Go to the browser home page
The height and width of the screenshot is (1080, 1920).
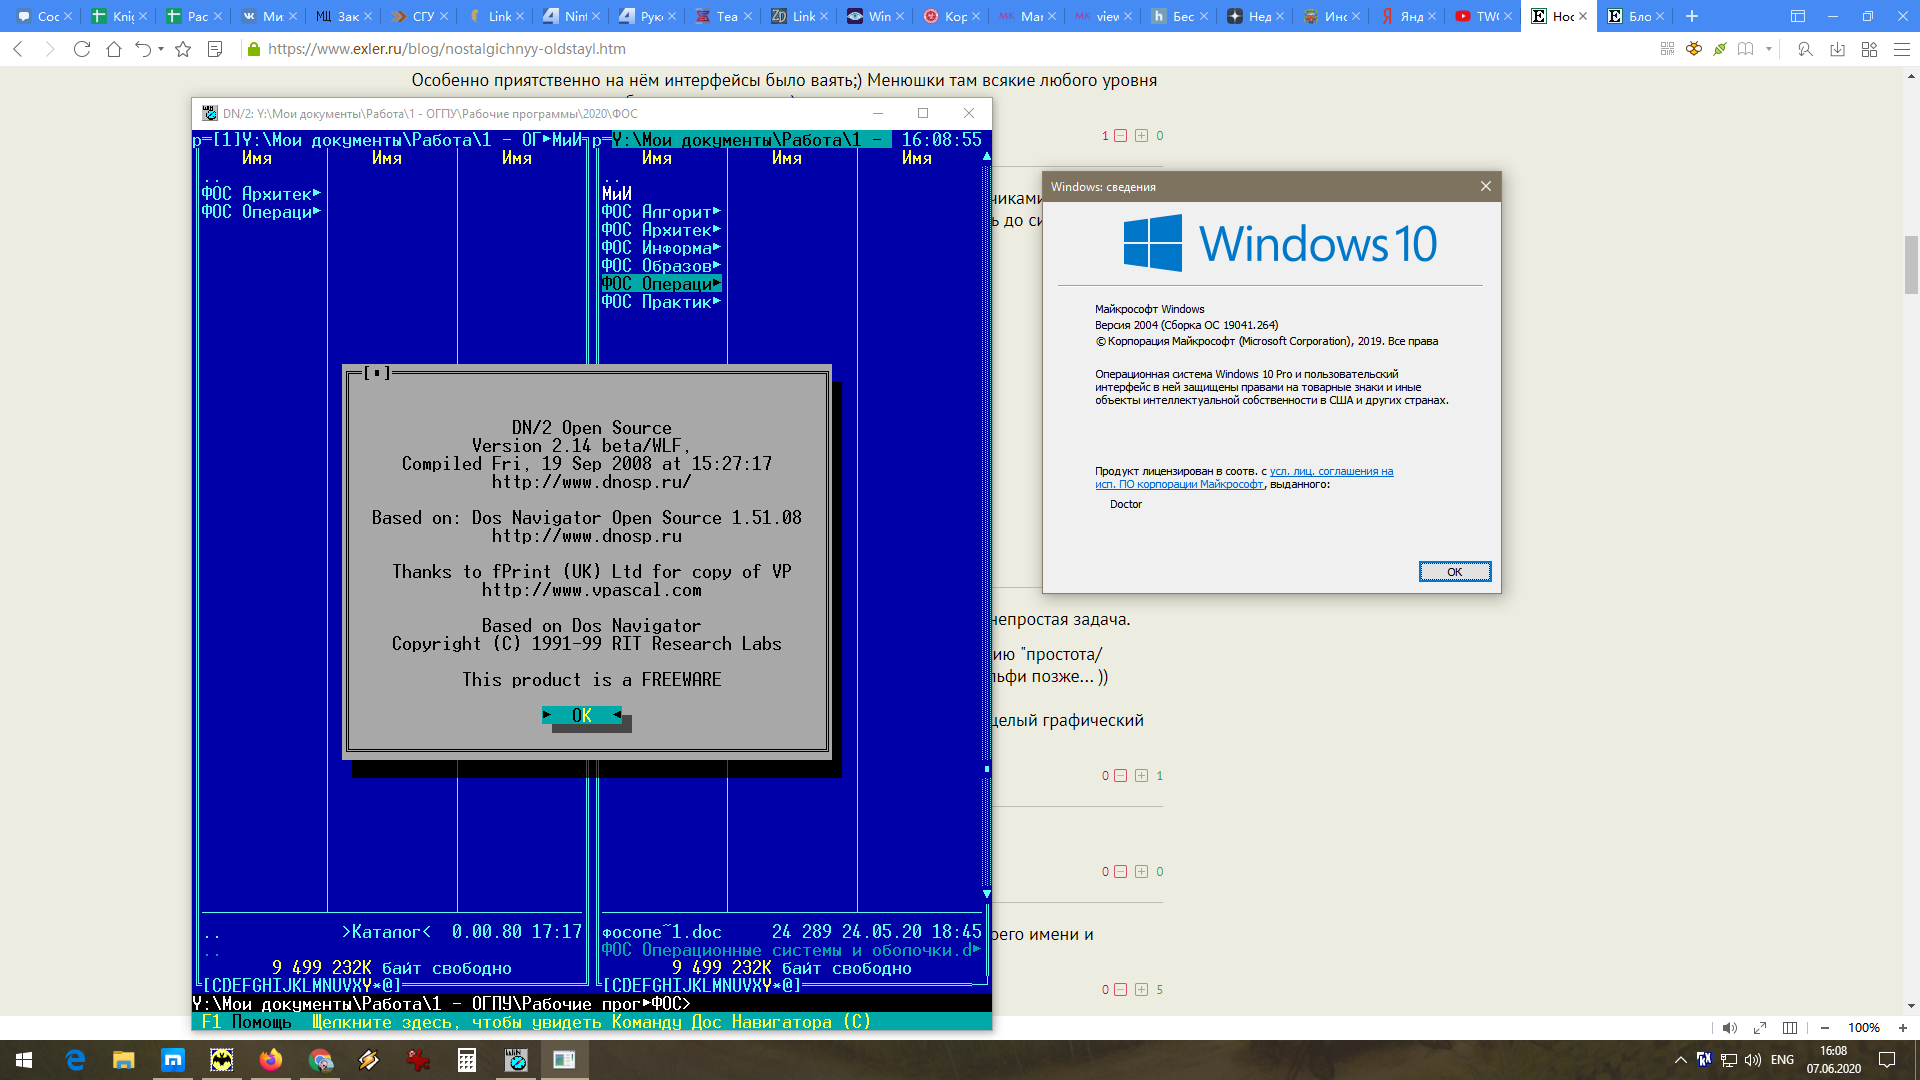coord(114,49)
